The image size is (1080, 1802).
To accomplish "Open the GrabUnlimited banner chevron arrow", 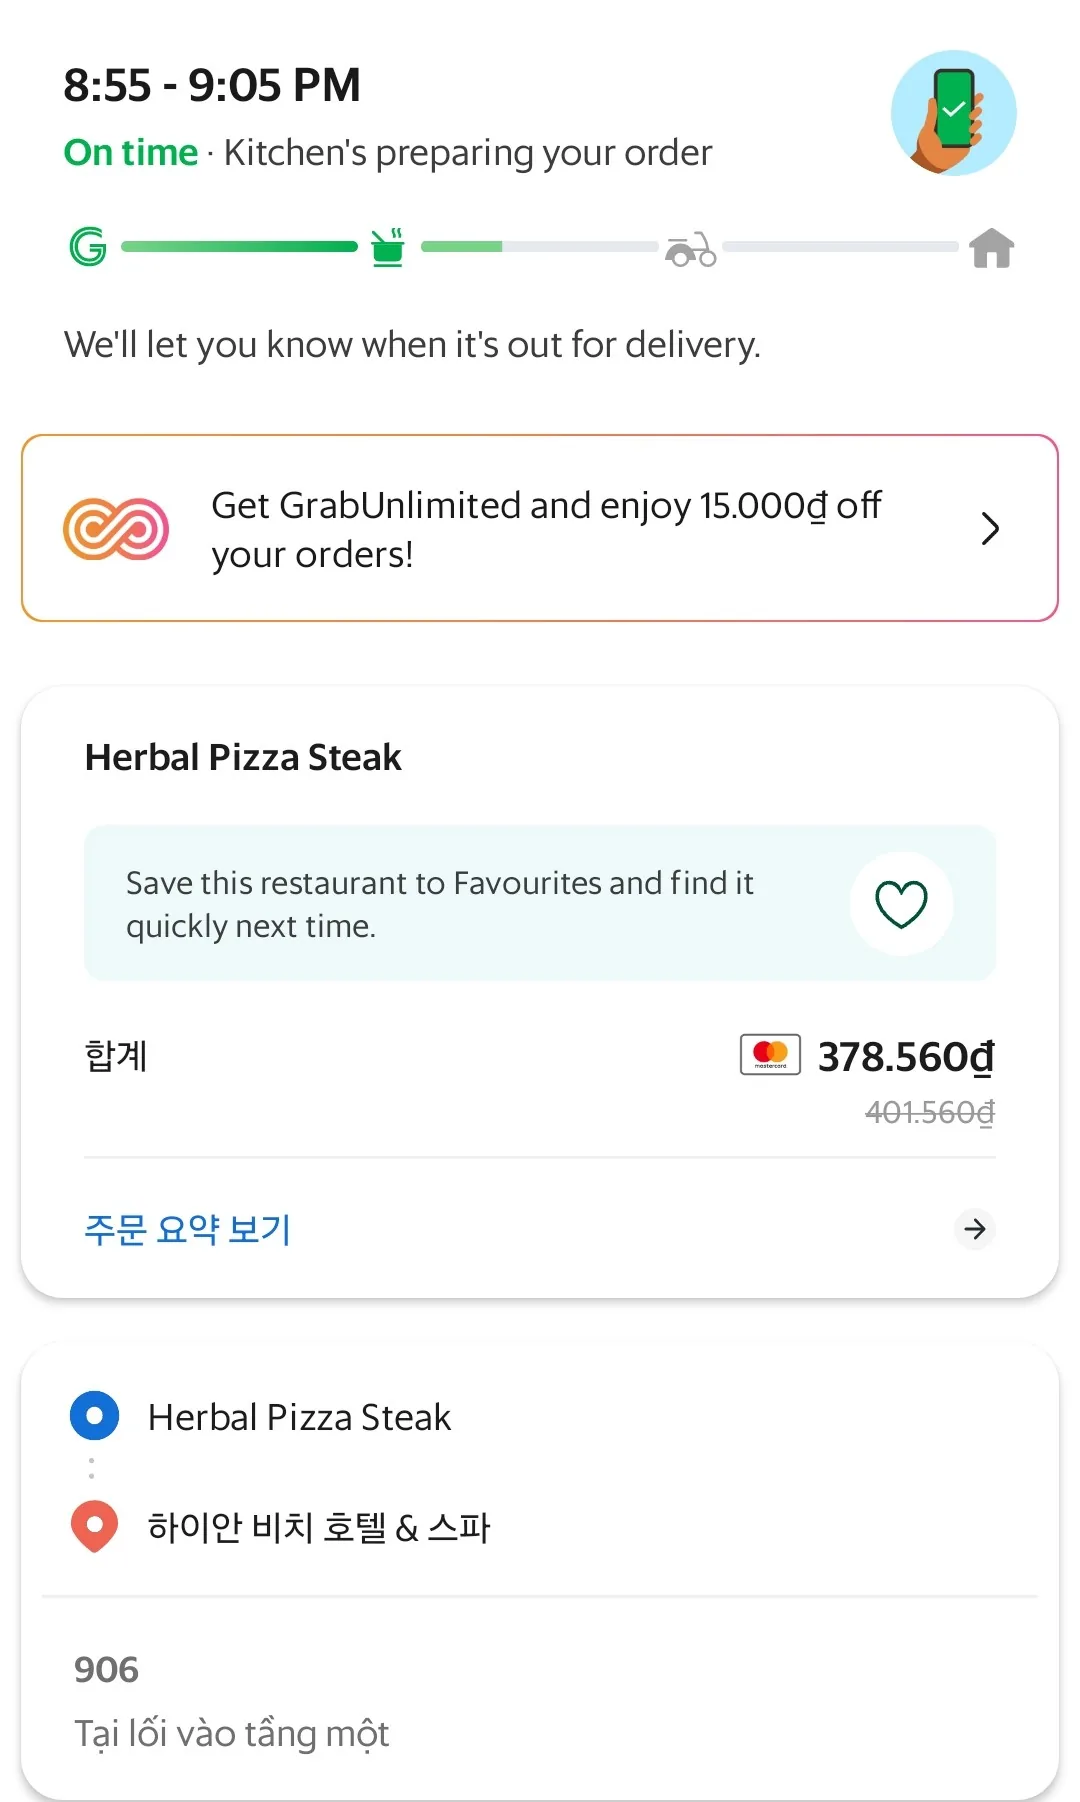I will [990, 528].
